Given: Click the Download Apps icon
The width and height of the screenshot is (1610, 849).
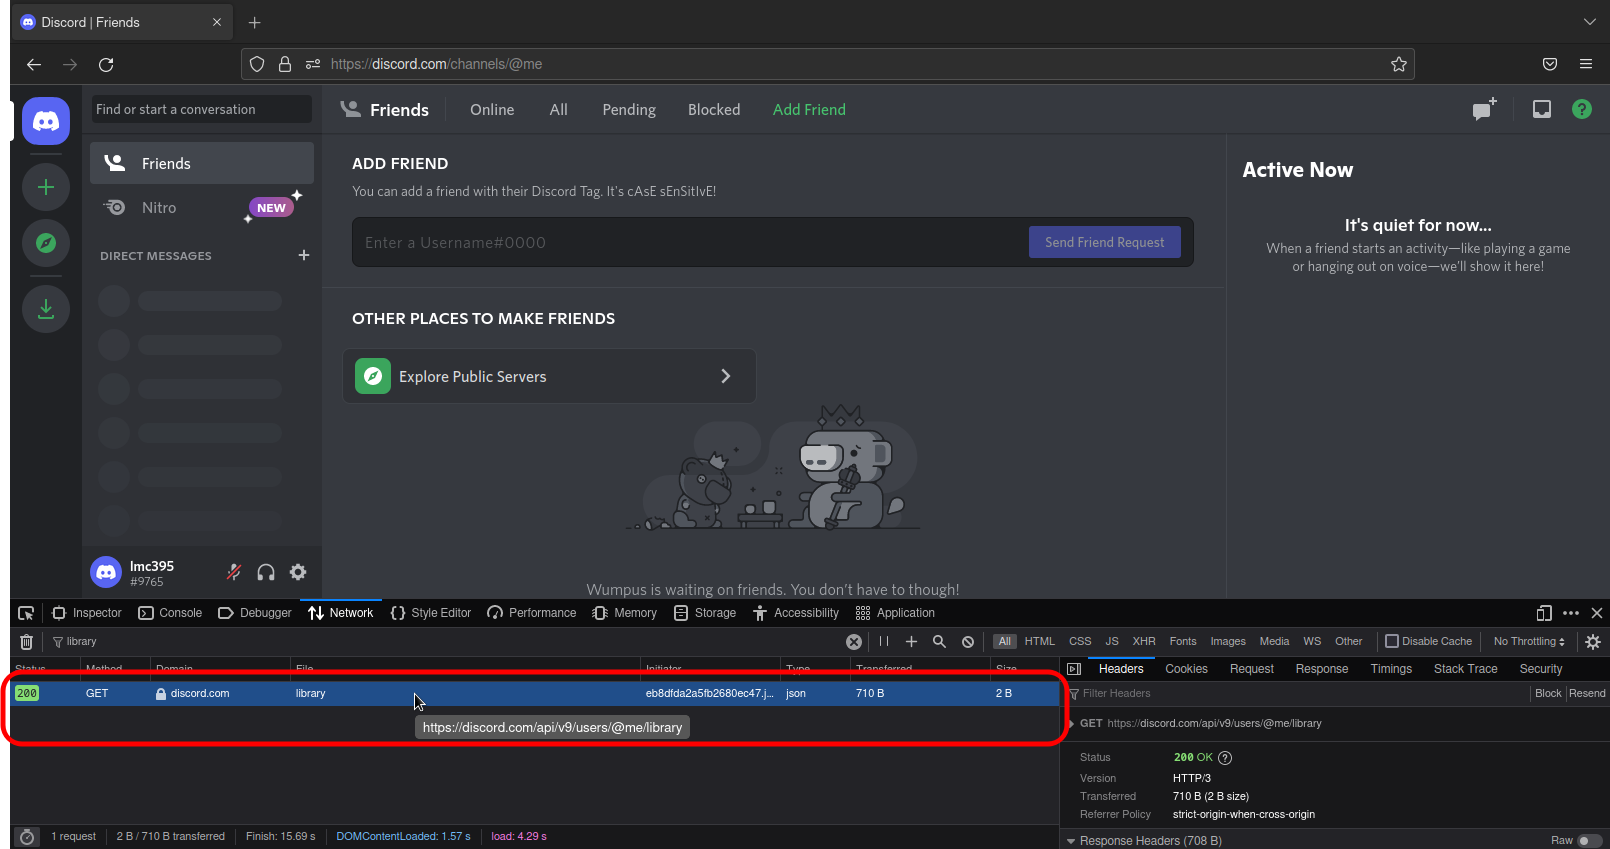Looking at the screenshot, I should (46, 309).
